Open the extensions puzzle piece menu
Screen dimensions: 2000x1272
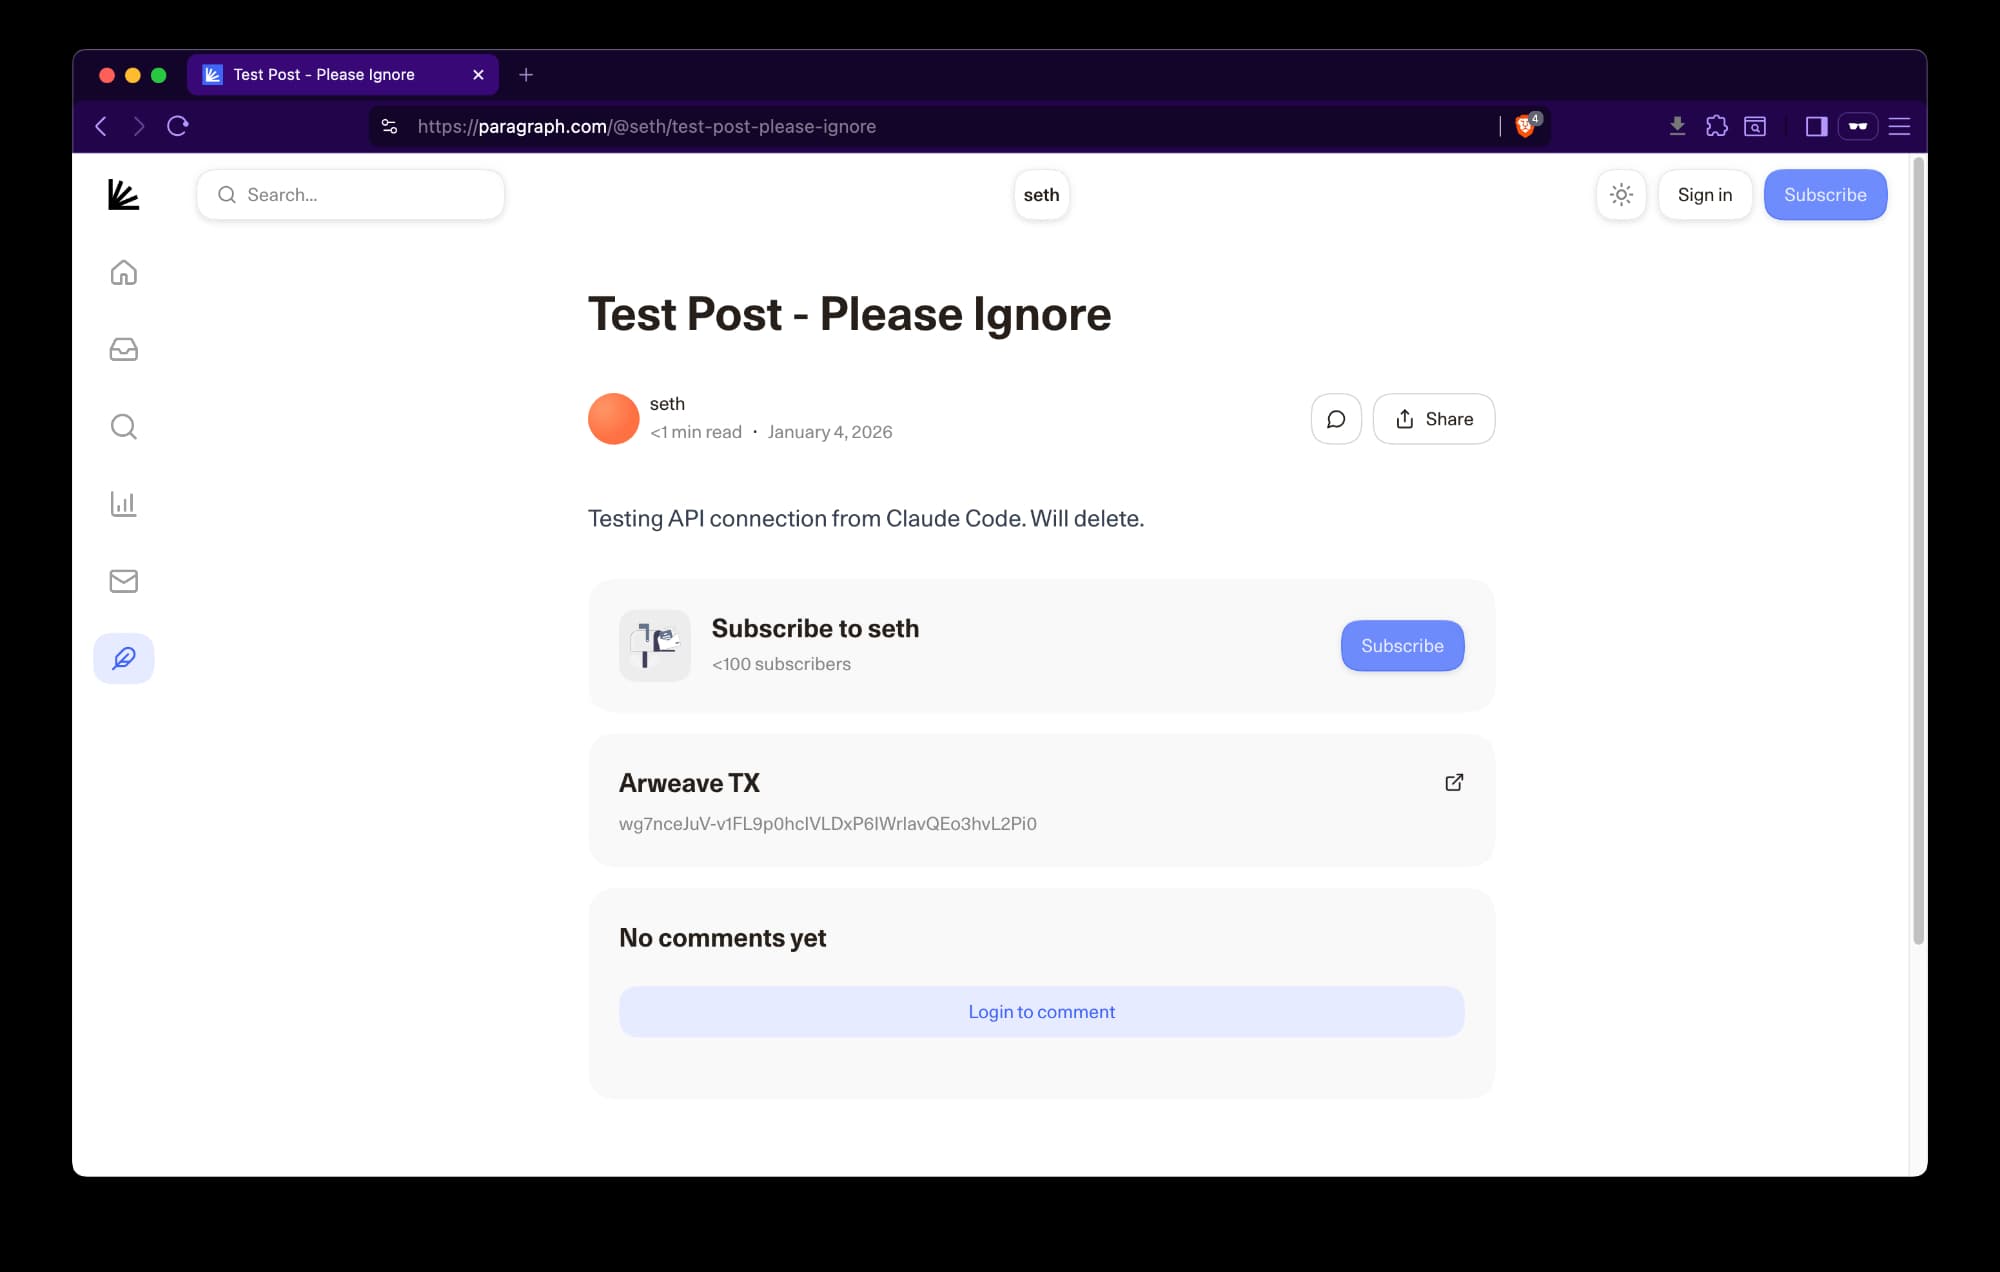[x=1716, y=126]
